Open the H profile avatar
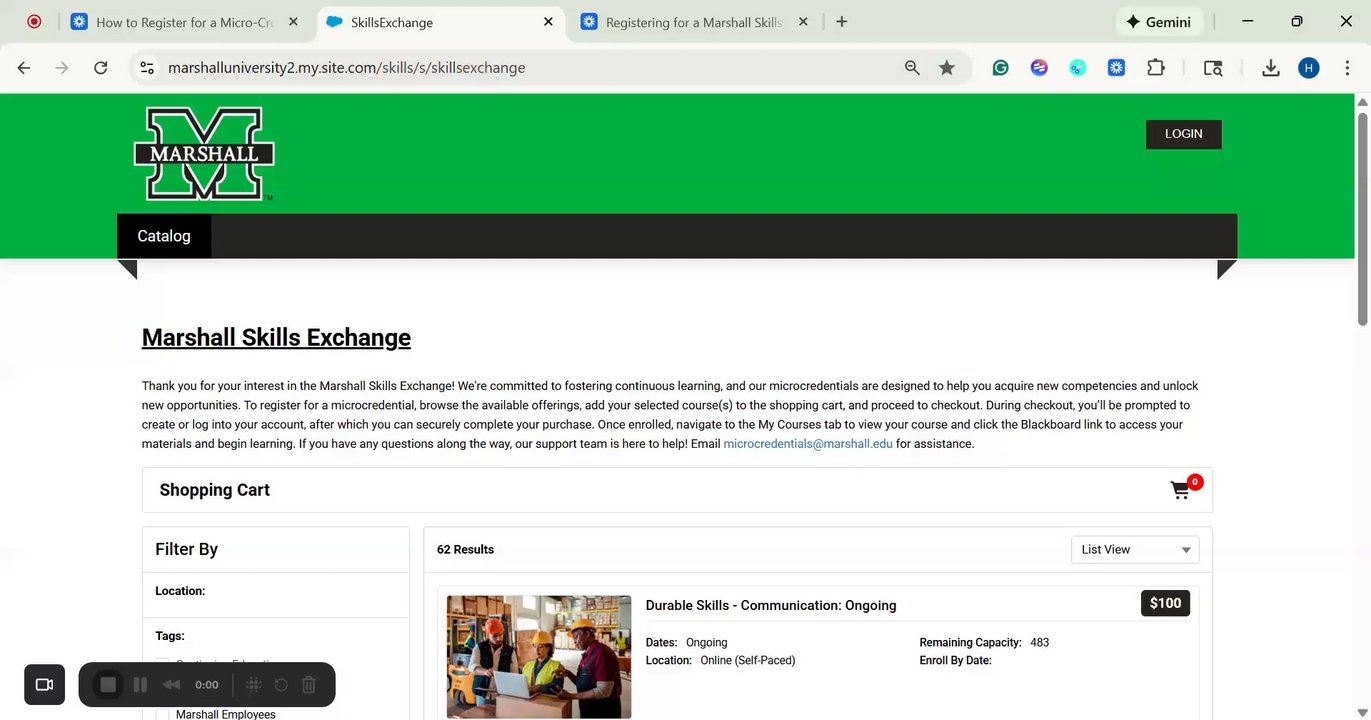The height and width of the screenshot is (720, 1371). [x=1309, y=68]
